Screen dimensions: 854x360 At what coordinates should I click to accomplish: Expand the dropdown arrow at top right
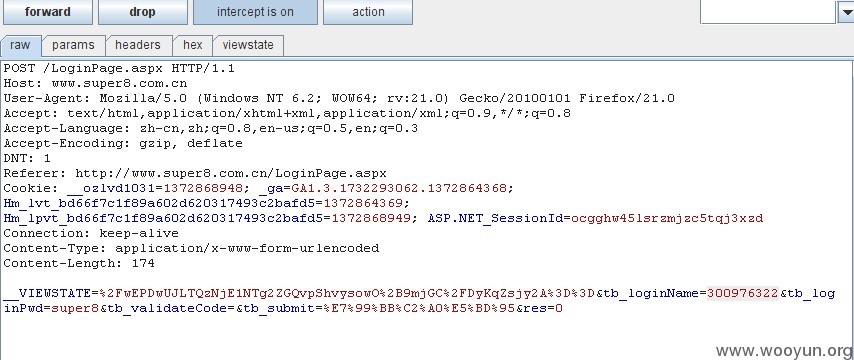[845, 11]
